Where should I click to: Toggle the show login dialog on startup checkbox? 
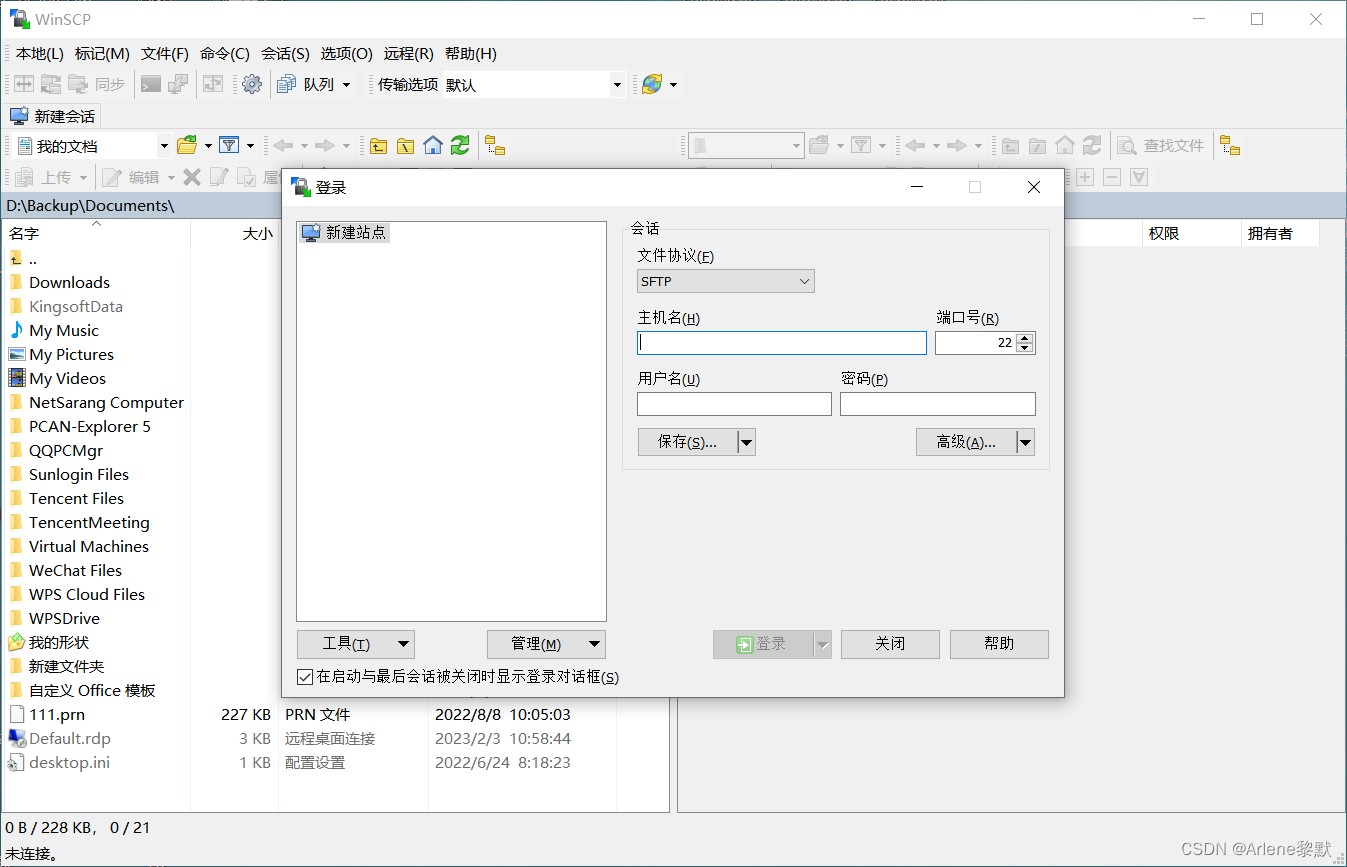[305, 677]
